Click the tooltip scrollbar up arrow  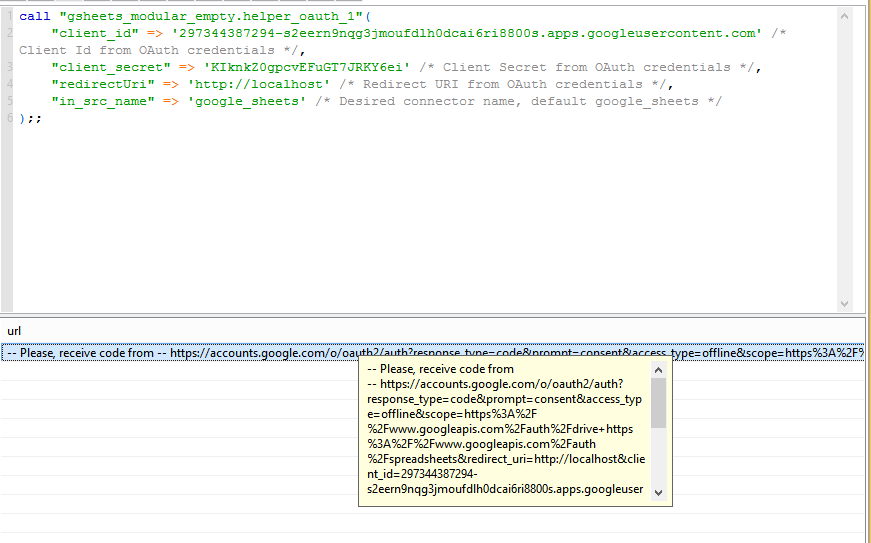tap(658, 370)
